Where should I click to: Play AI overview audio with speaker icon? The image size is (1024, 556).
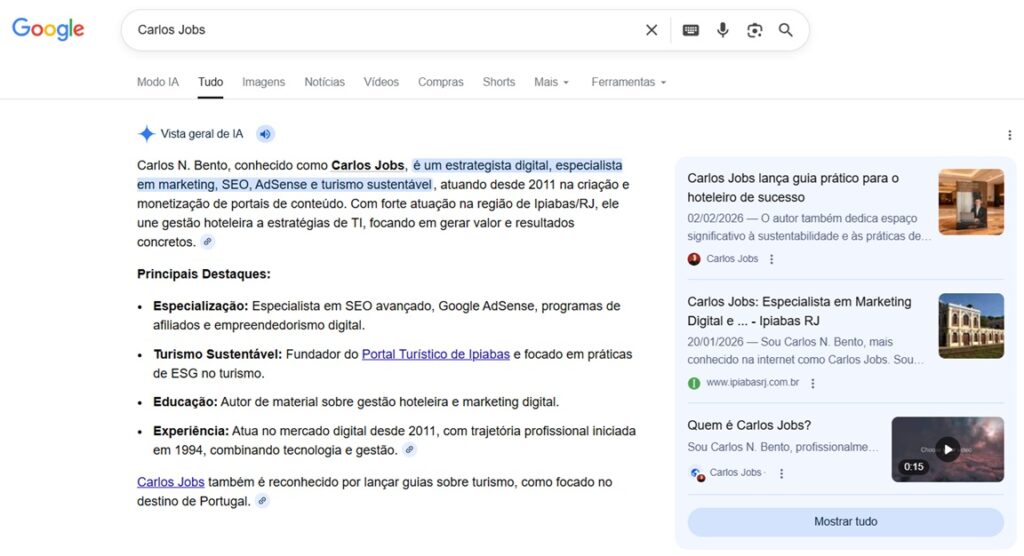[x=265, y=134]
